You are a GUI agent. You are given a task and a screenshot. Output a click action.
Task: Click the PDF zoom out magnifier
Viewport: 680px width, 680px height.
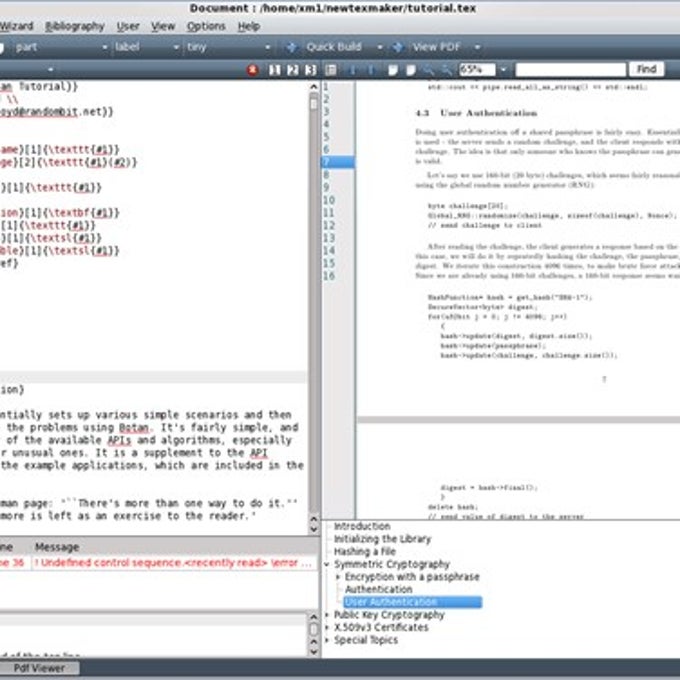coord(446,70)
